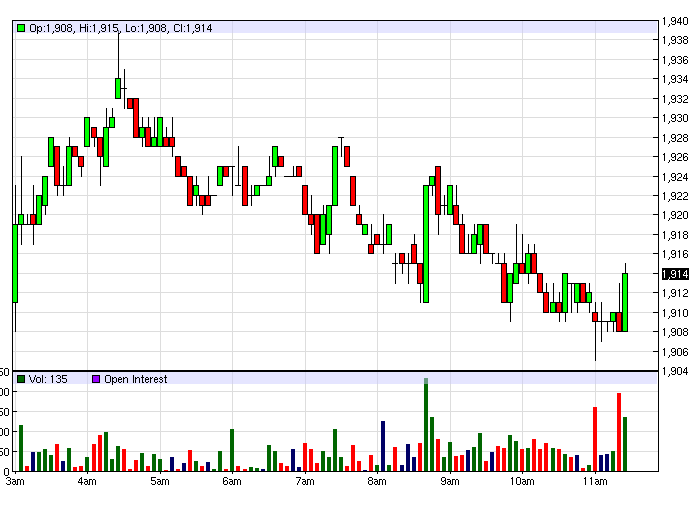Click the 1,938 price axis label
This screenshot has height=512, width=700.
(675, 40)
